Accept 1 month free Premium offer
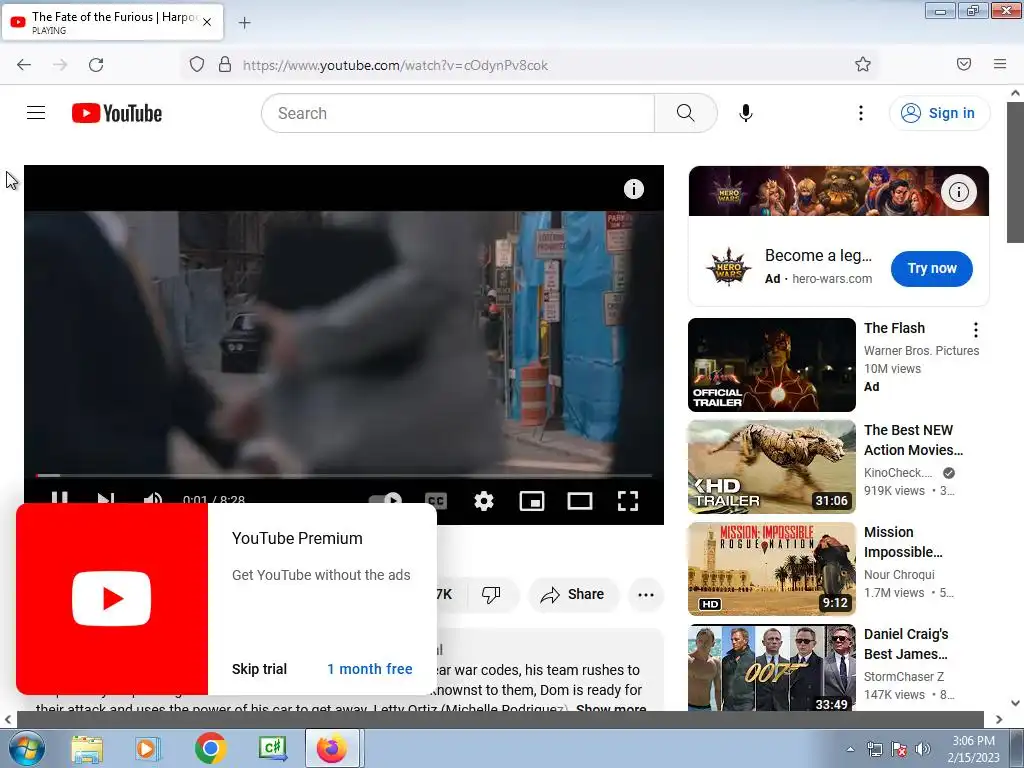The image size is (1024, 768). (370, 669)
